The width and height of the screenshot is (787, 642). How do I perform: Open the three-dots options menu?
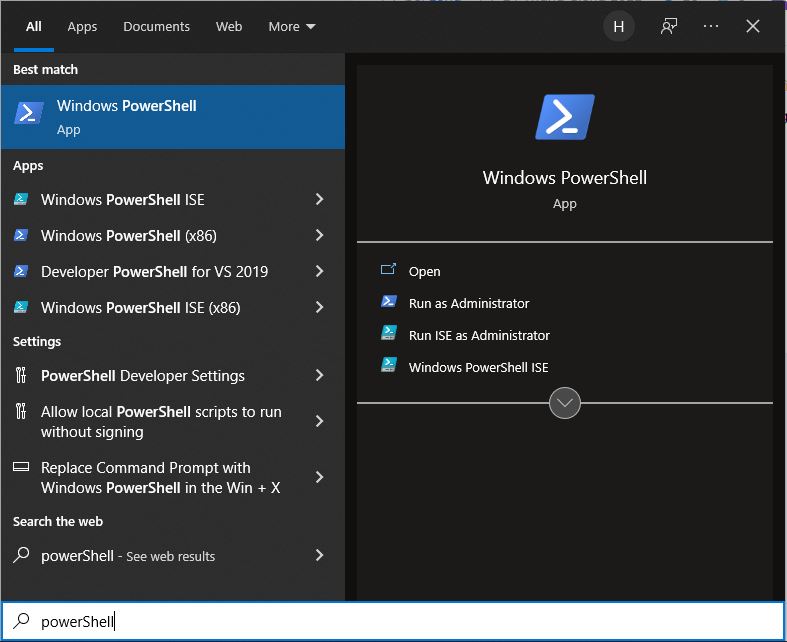coord(711,27)
